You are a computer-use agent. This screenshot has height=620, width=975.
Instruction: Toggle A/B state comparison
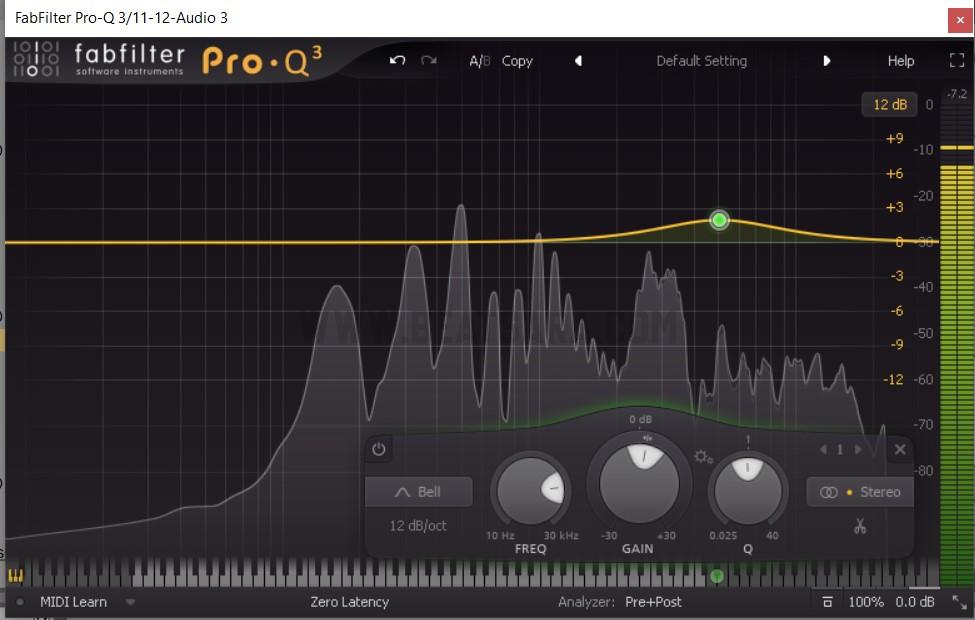pos(479,61)
